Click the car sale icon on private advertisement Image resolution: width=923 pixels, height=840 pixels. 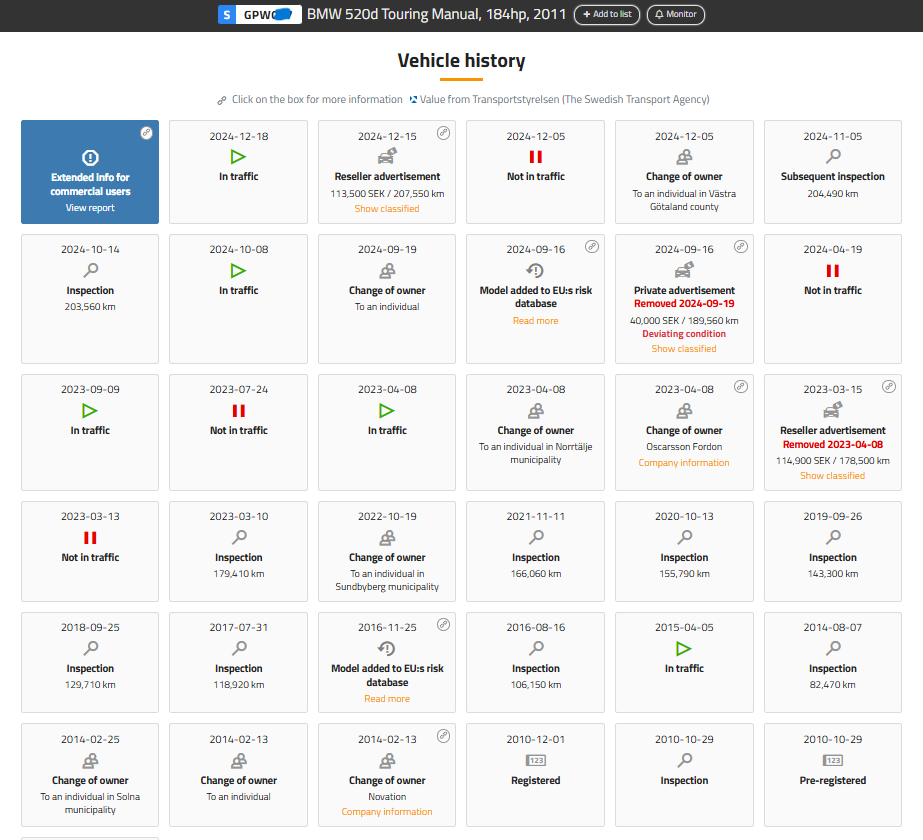(x=684, y=271)
